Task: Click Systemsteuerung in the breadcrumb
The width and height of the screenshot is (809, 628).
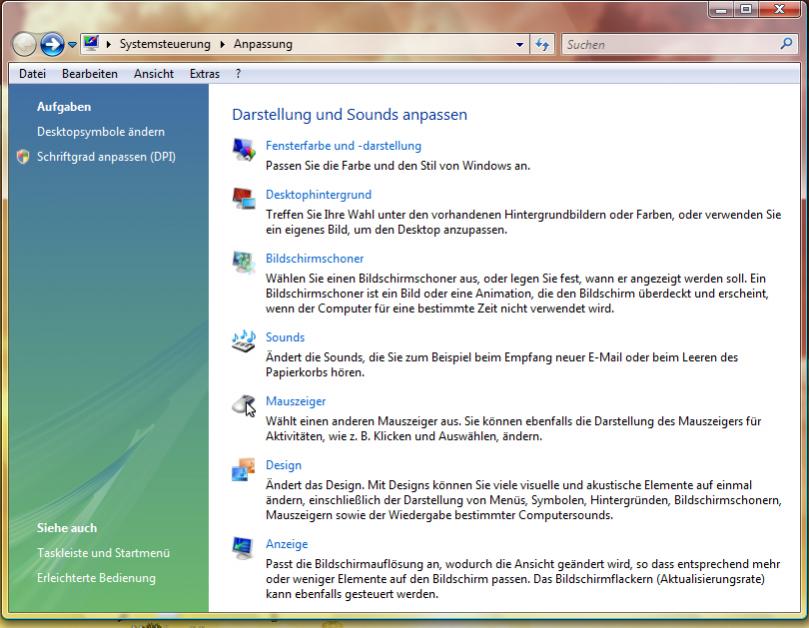Action: [165, 44]
